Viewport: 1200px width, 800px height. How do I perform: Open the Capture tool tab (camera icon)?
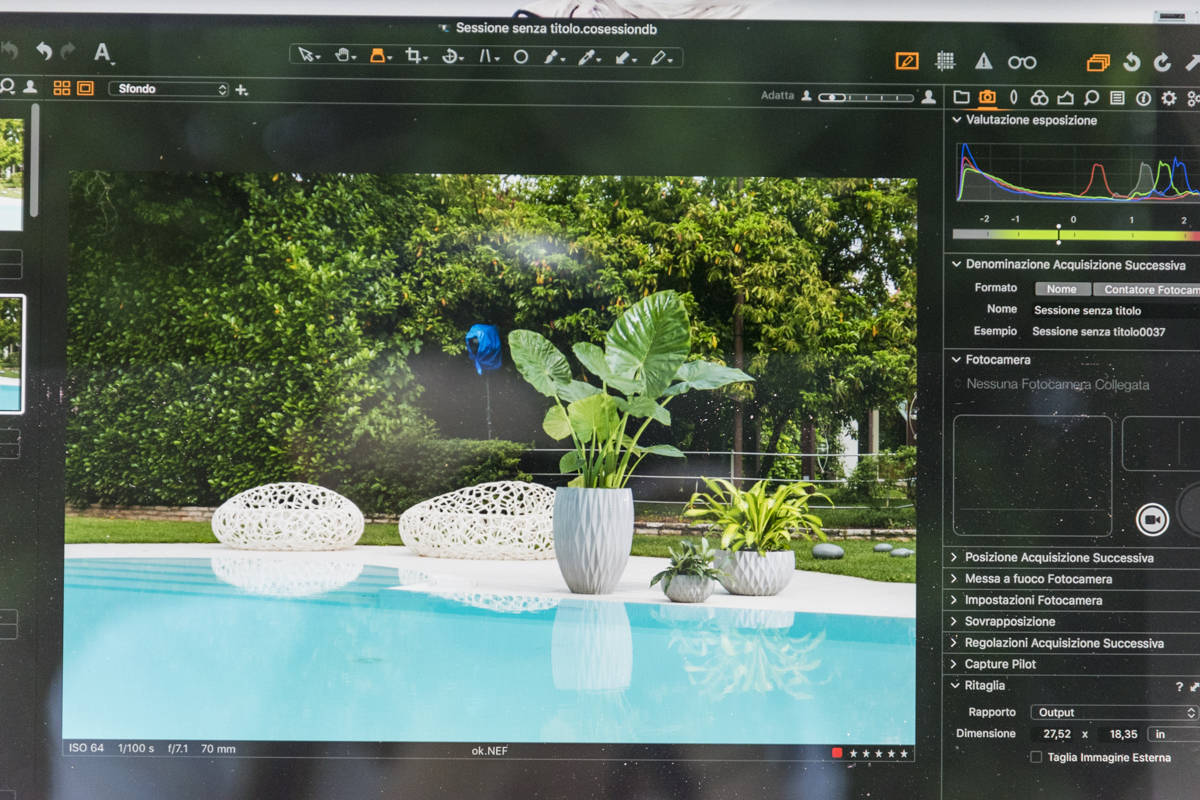coord(987,97)
